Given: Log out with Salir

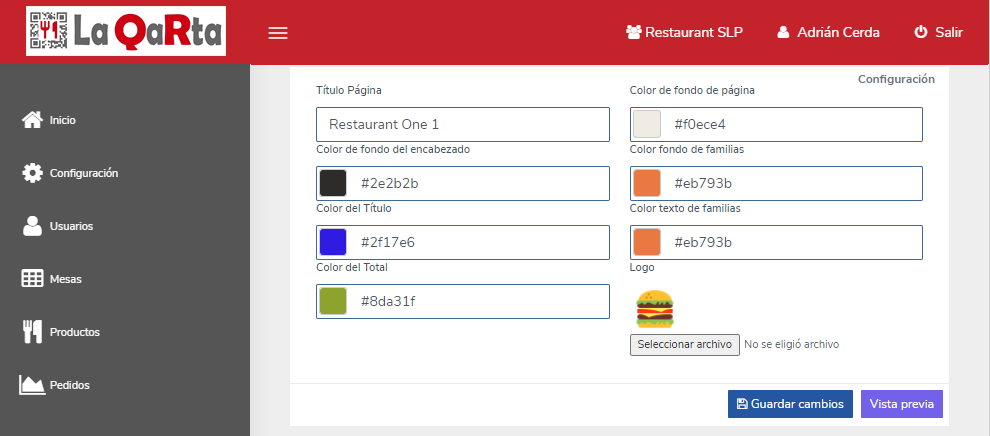Looking at the screenshot, I should click(x=938, y=32).
